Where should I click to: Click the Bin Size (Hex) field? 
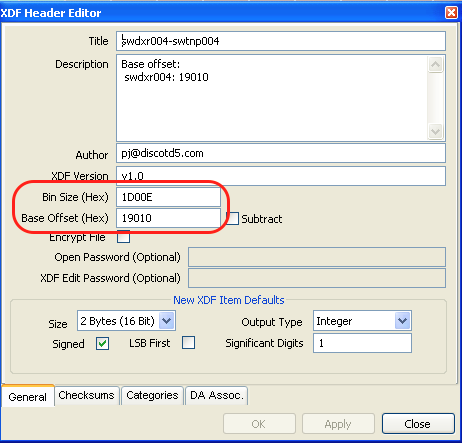tap(168, 197)
